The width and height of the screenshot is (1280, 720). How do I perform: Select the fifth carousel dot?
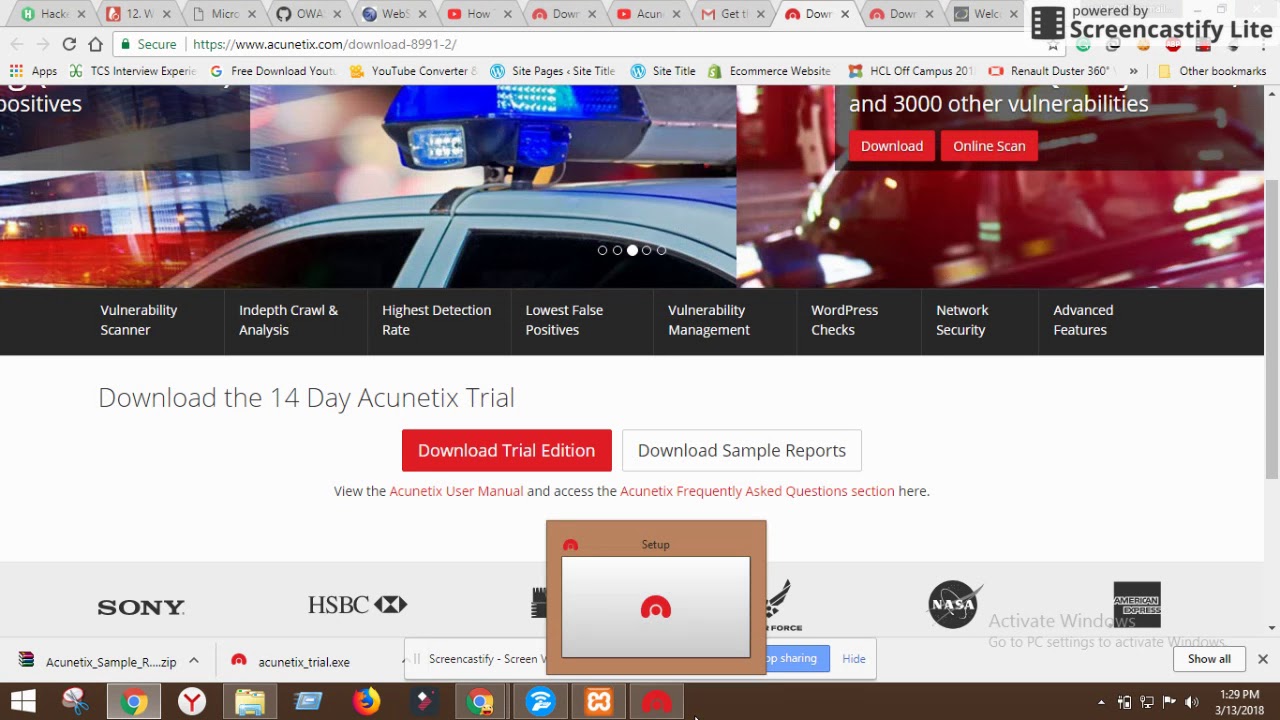pyautogui.click(x=661, y=250)
